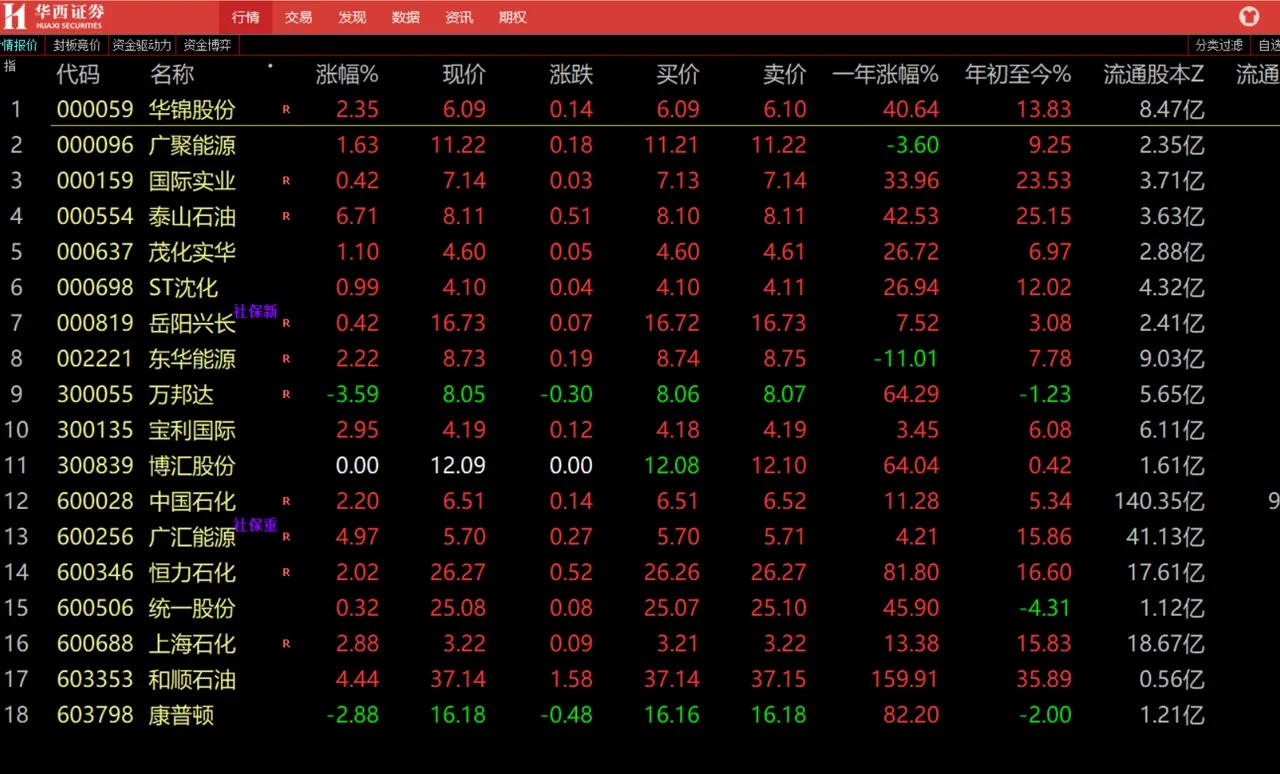This screenshot has height=774, width=1280.
Task: Sort by 涨跌 column header
Action: point(571,74)
